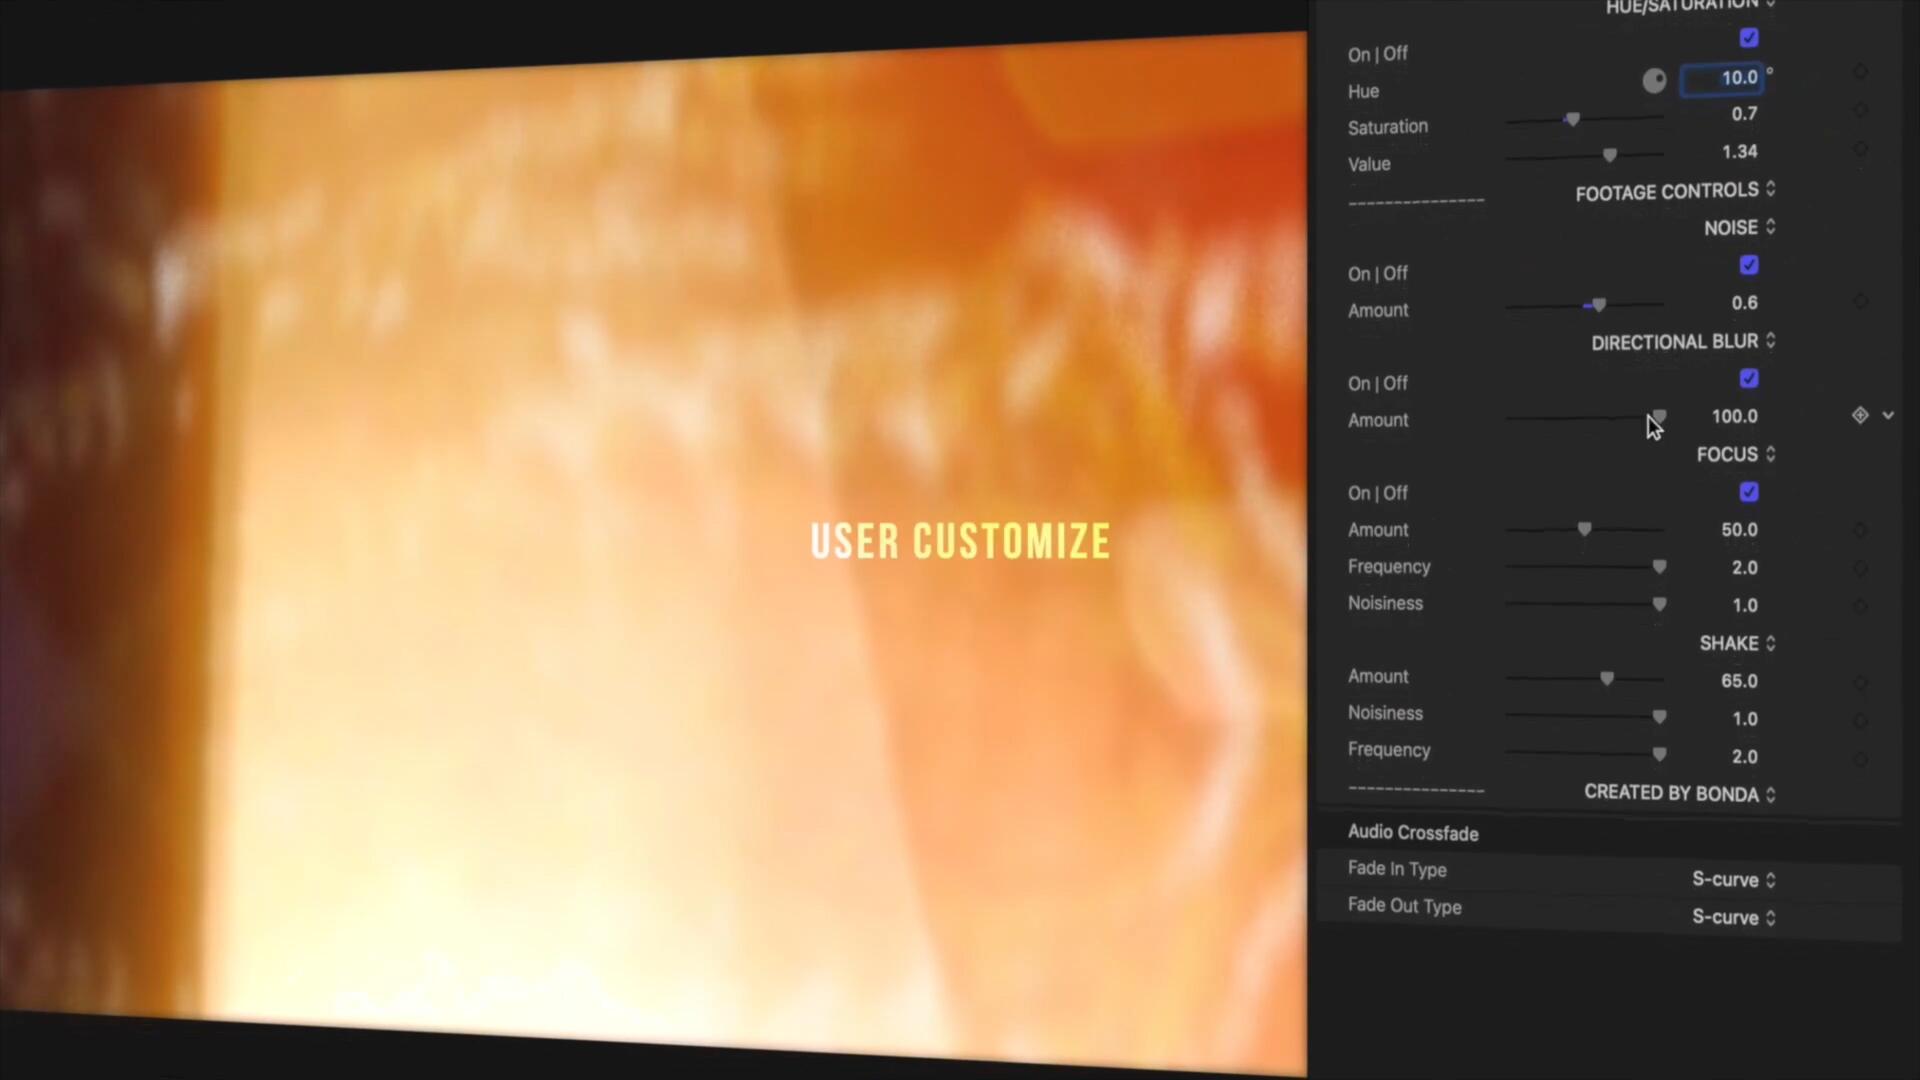The image size is (1920, 1080).
Task: Toggle Noise On | Off checkbox
Action: [1749, 265]
